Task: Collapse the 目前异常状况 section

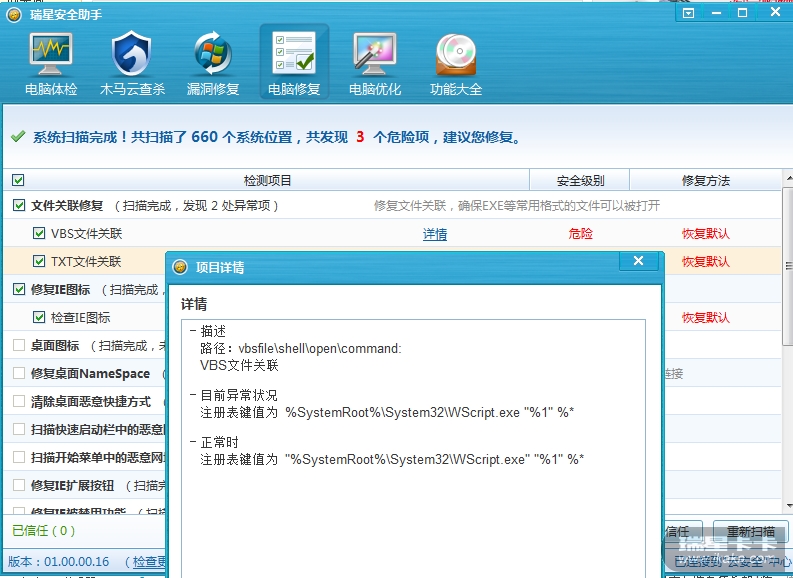Action: [x=193, y=395]
